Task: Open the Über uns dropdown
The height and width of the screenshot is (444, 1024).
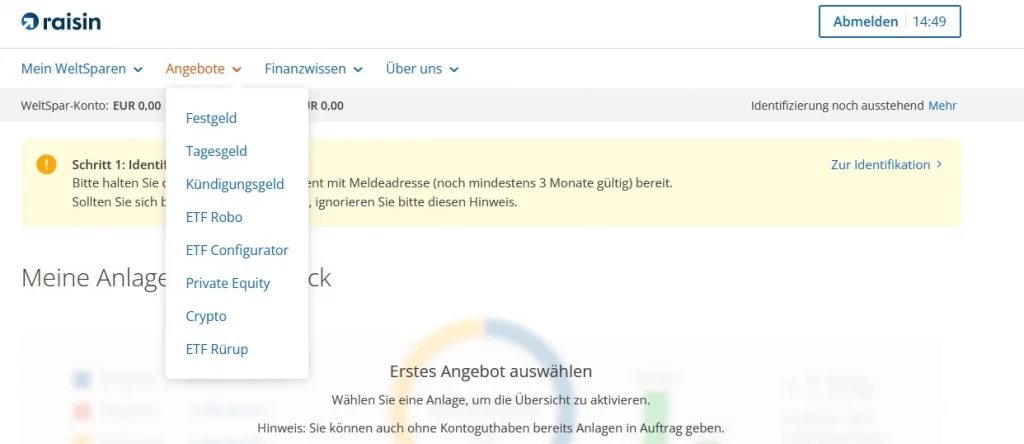Action: (422, 69)
